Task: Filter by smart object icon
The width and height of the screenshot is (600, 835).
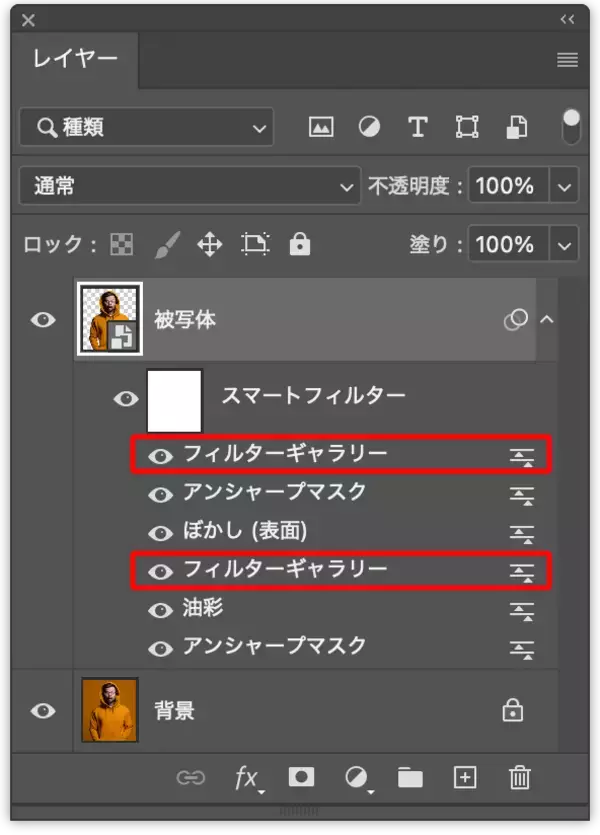Action: point(516,127)
